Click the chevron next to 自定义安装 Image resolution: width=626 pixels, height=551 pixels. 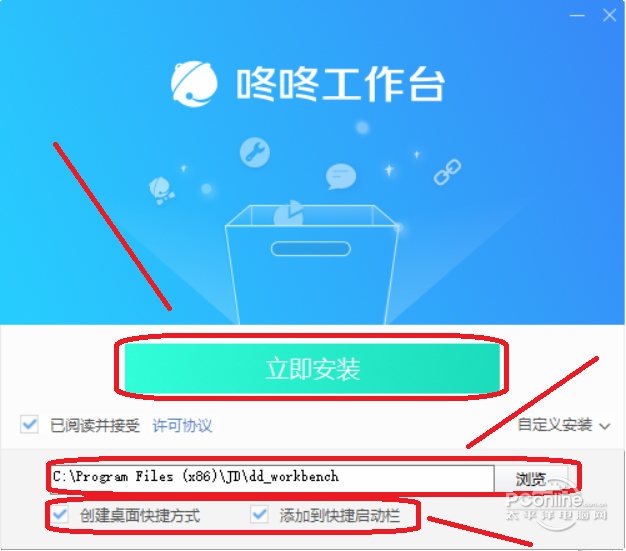point(605,426)
